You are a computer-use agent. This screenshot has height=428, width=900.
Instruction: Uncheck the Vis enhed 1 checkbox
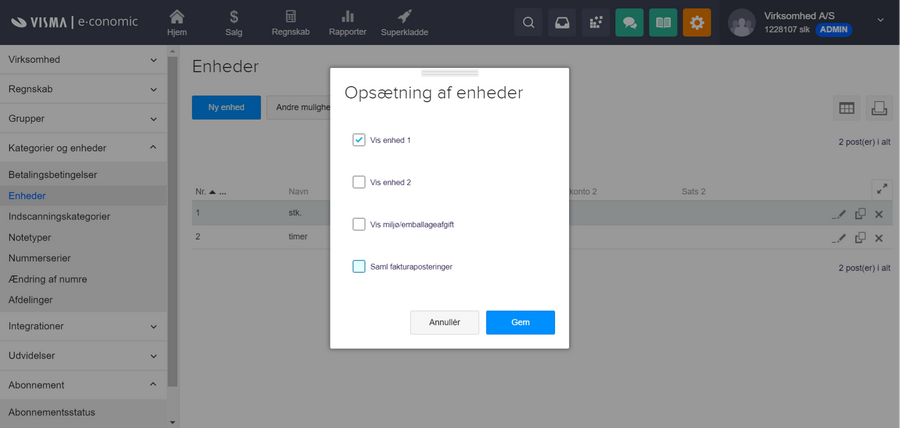tap(359, 140)
